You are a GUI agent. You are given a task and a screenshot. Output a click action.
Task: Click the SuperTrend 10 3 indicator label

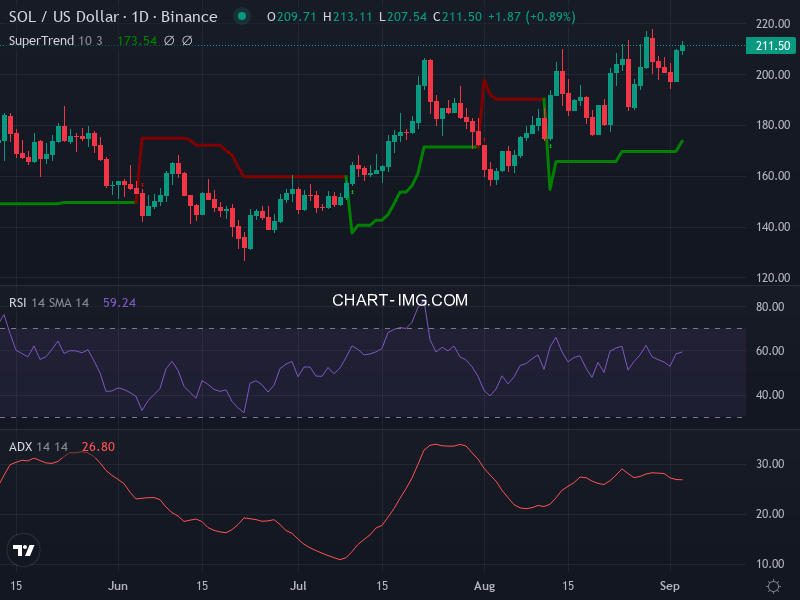tap(58, 41)
